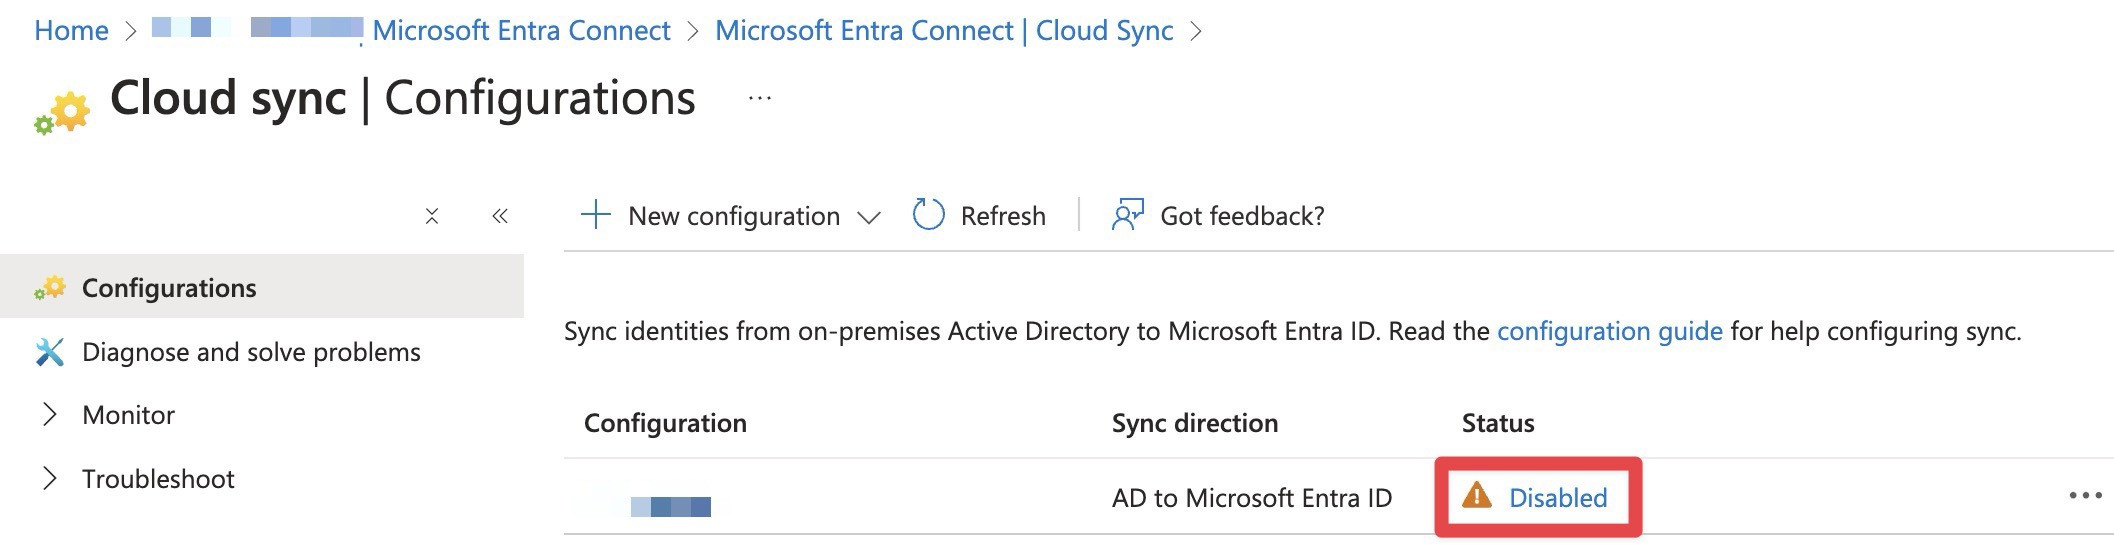Open the New configuration dropdown arrow
The width and height of the screenshot is (2114, 558).
tap(869, 217)
